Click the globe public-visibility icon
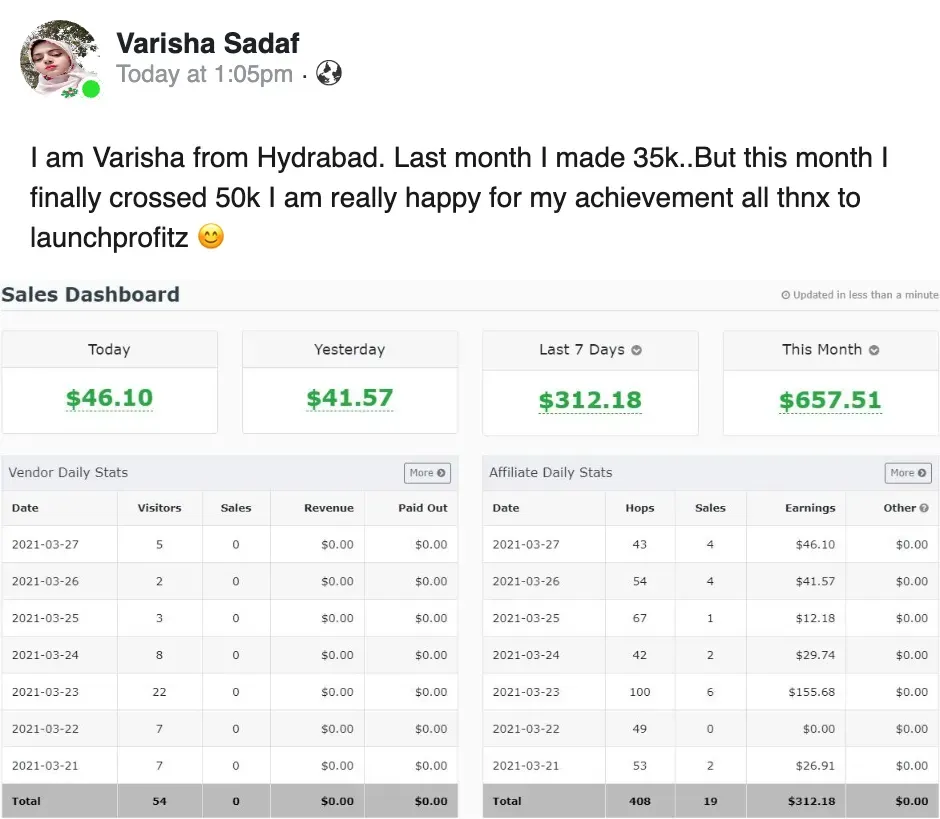The width and height of the screenshot is (940, 819). point(329,73)
